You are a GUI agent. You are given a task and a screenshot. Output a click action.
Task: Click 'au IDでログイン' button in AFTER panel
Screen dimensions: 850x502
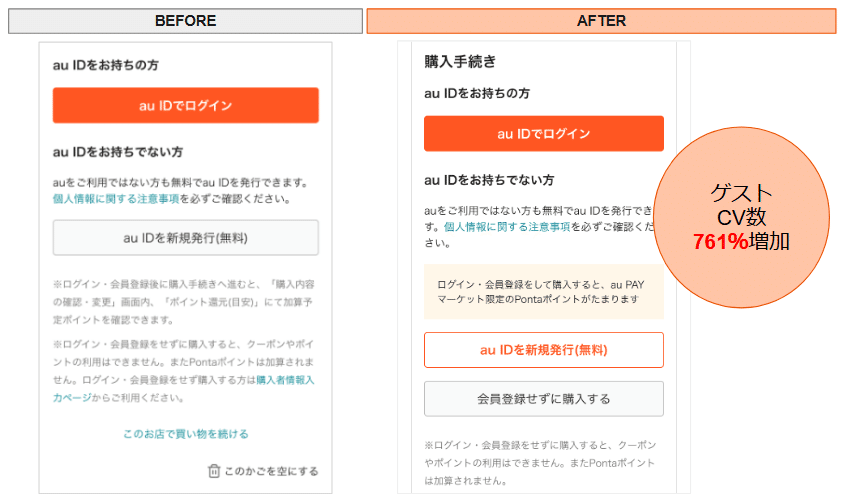pos(544,133)
